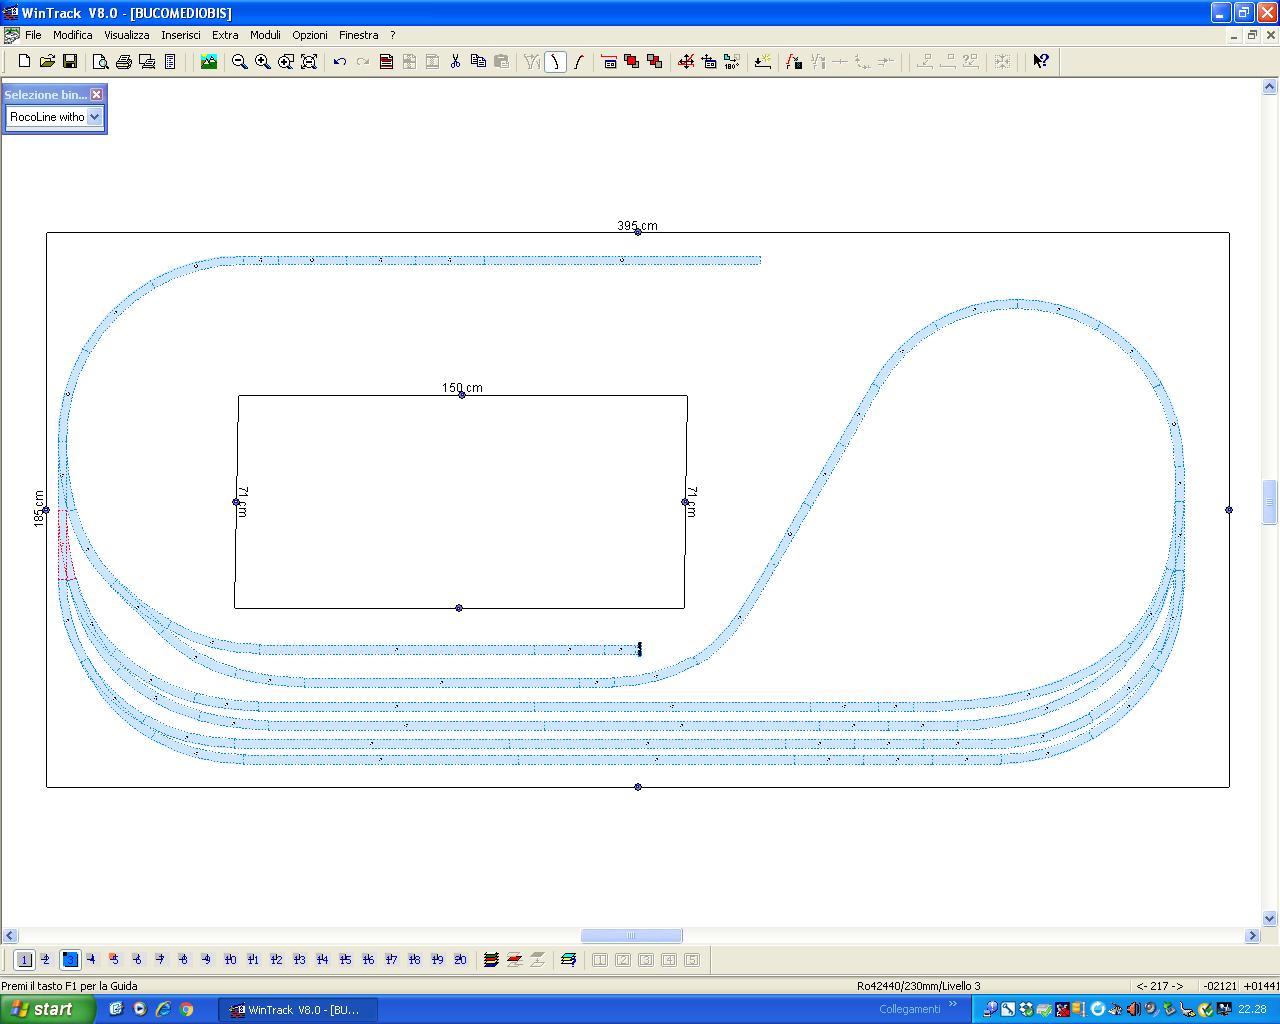Click the scroll right arrow
This screenshot has width=1280, height=1024.
click(1252, 936)
